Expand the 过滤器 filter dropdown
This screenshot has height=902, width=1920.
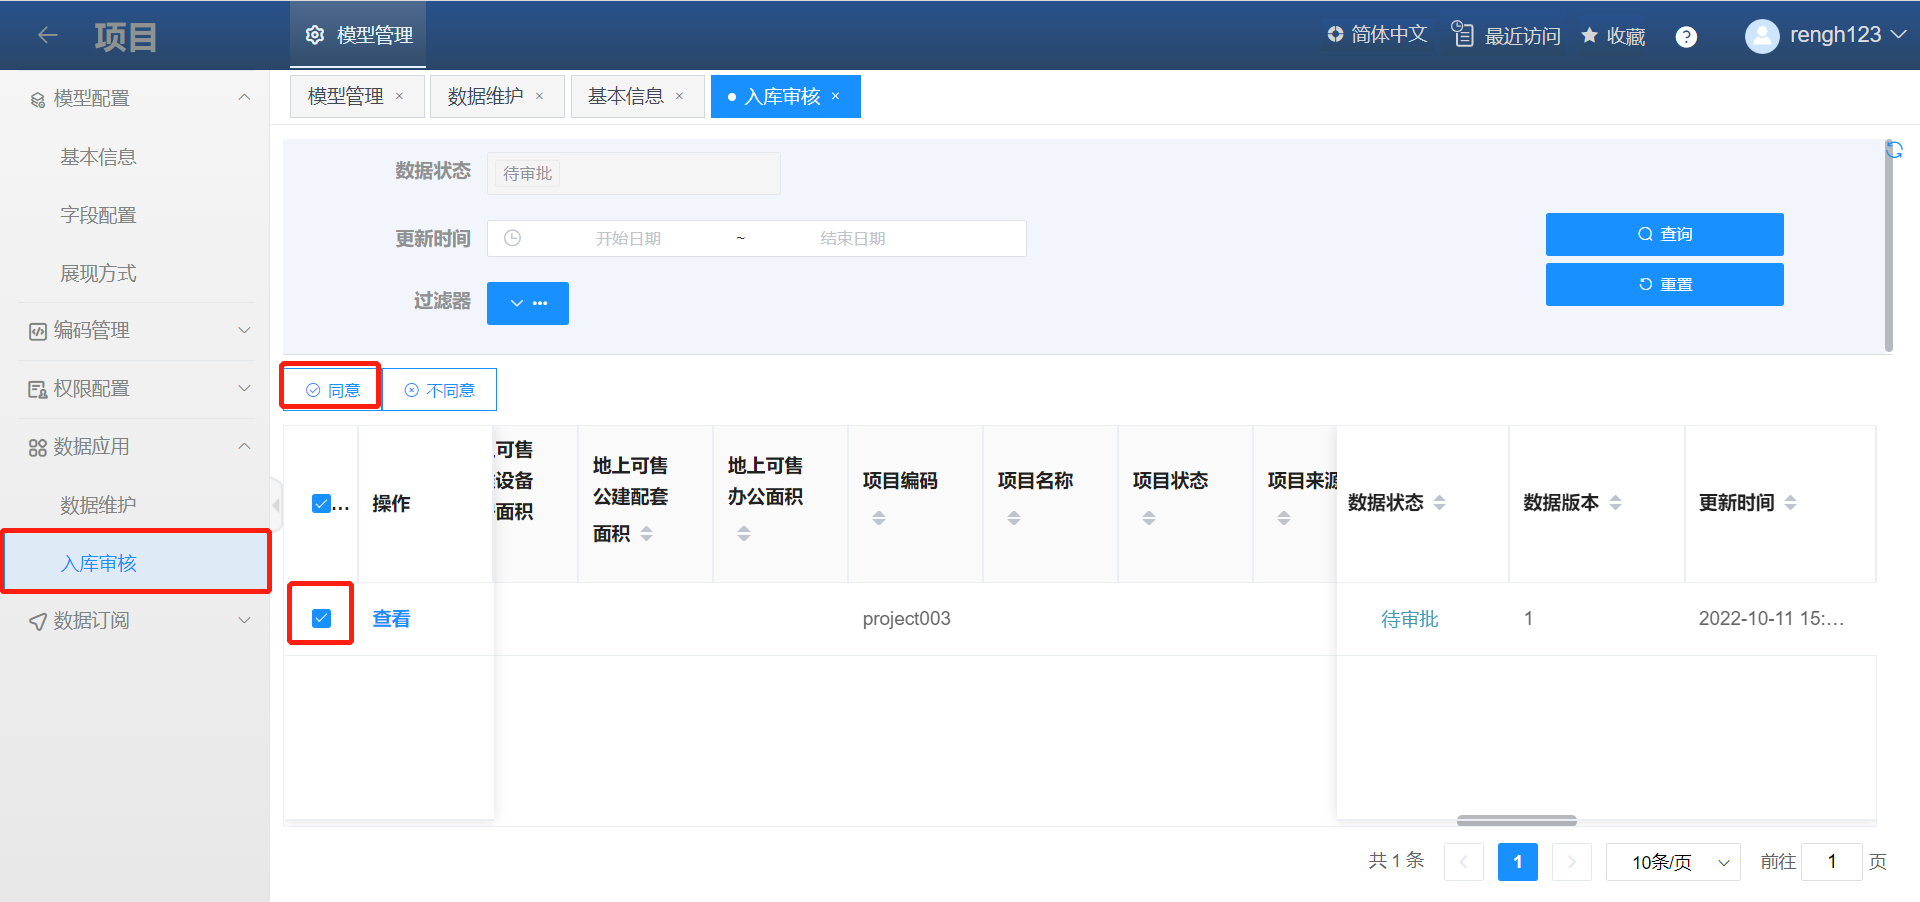point(527,303)
